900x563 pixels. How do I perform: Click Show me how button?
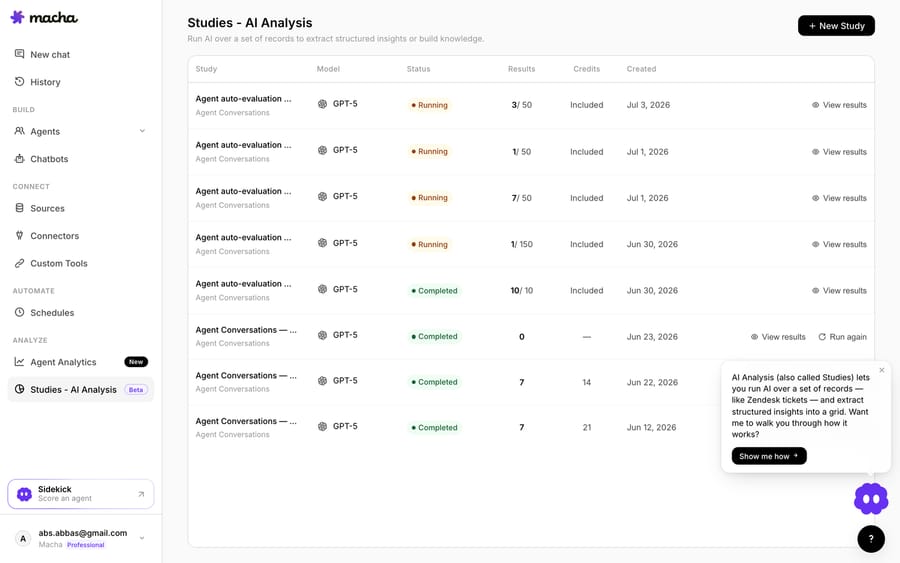(769, 456)
